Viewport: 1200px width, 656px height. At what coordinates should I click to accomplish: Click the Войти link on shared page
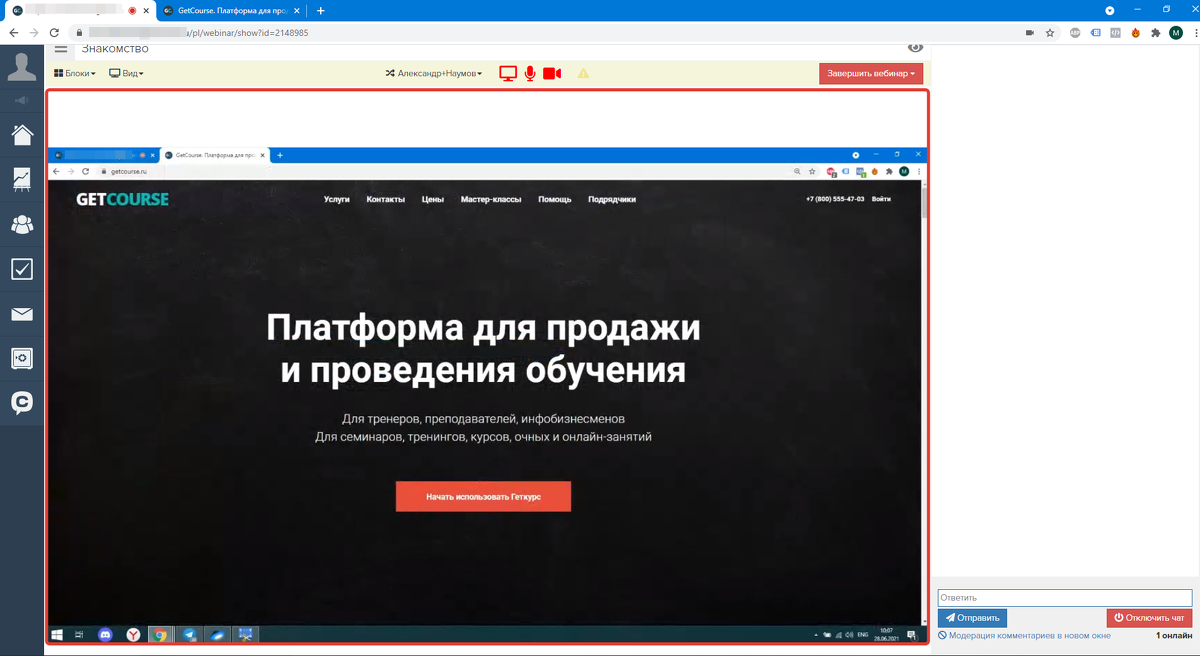[x=881, y=199]
